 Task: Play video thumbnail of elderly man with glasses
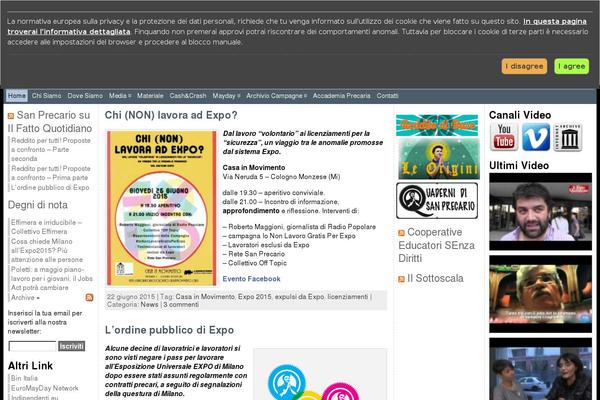coord(540,294)
